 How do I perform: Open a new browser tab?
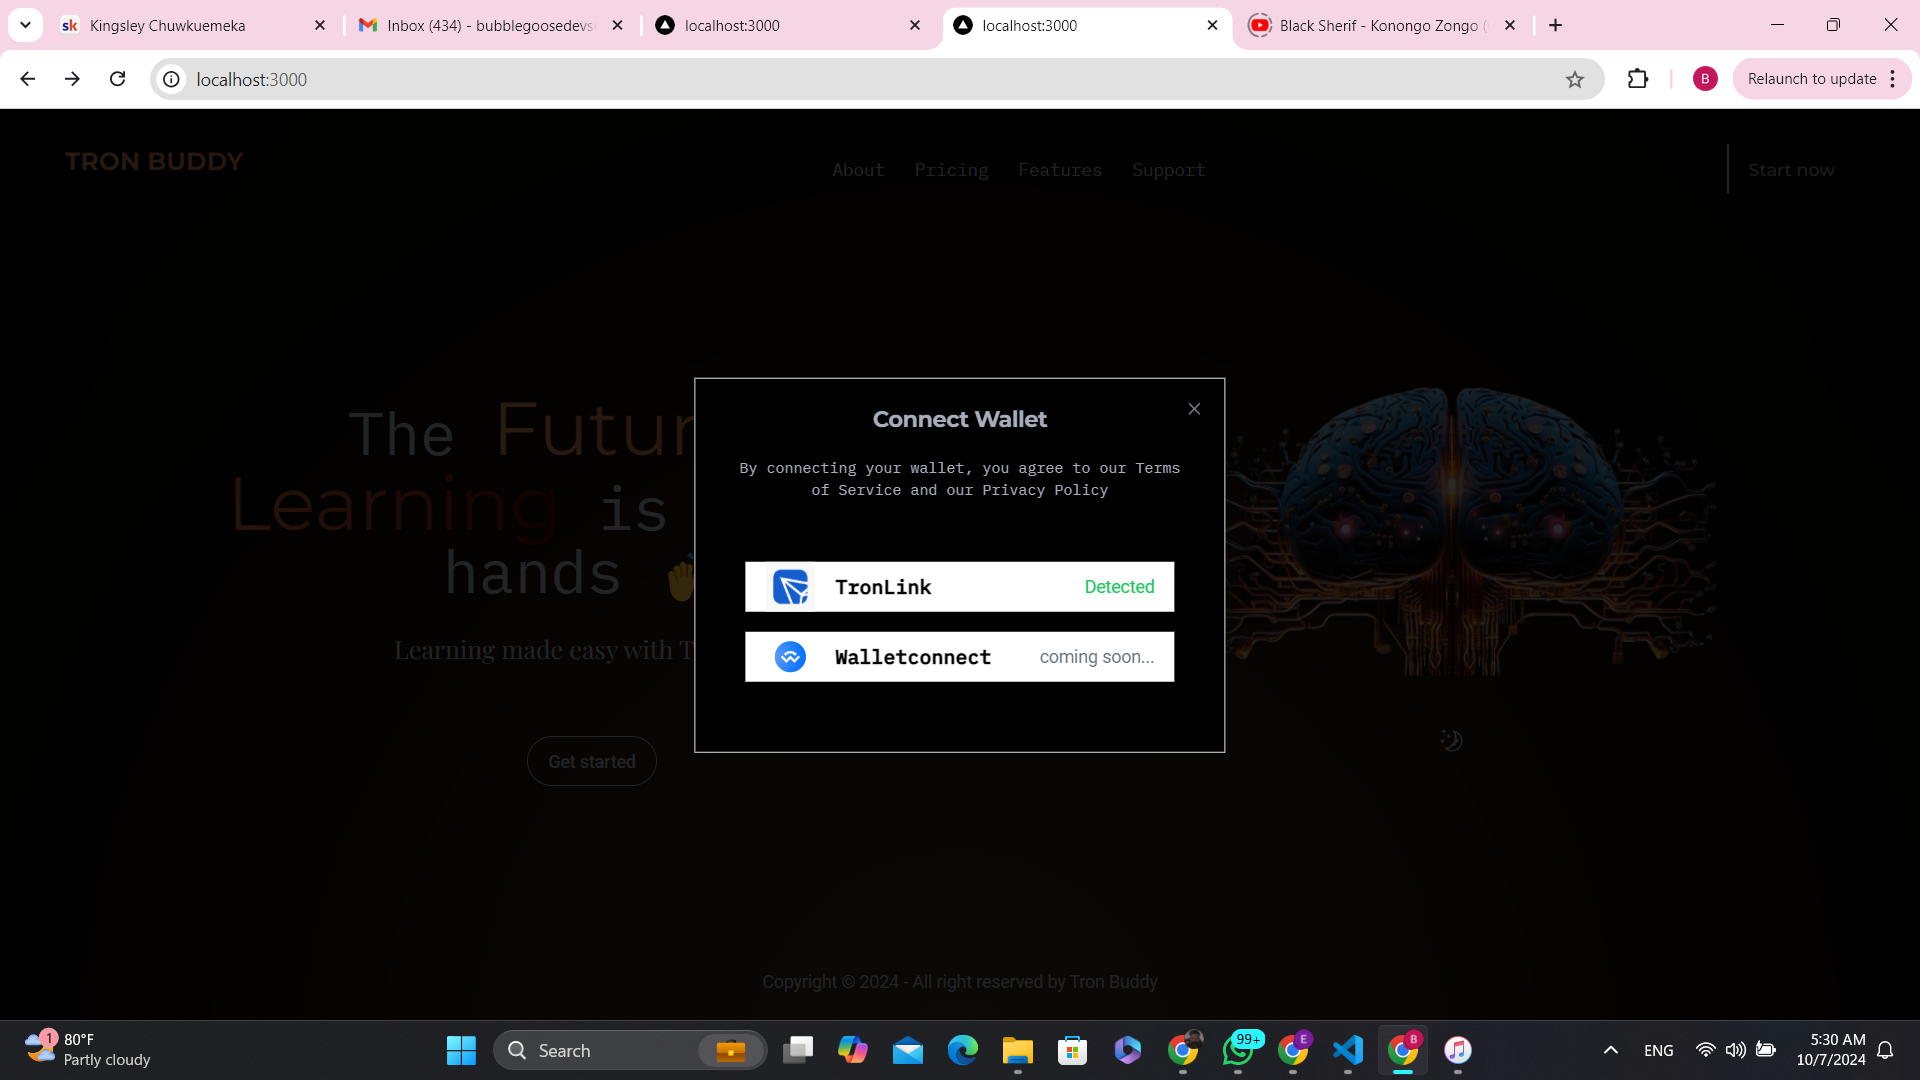tap(1555, 25)
